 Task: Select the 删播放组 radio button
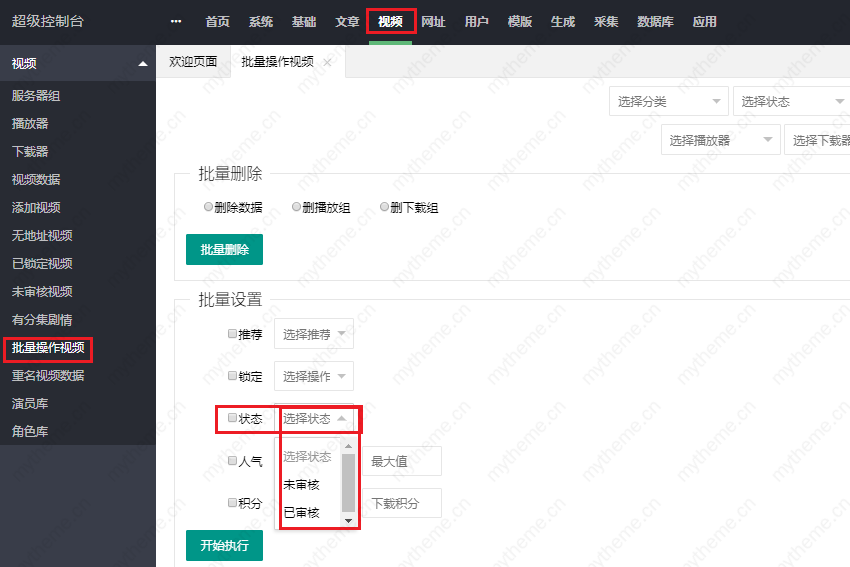click(296, 207)
